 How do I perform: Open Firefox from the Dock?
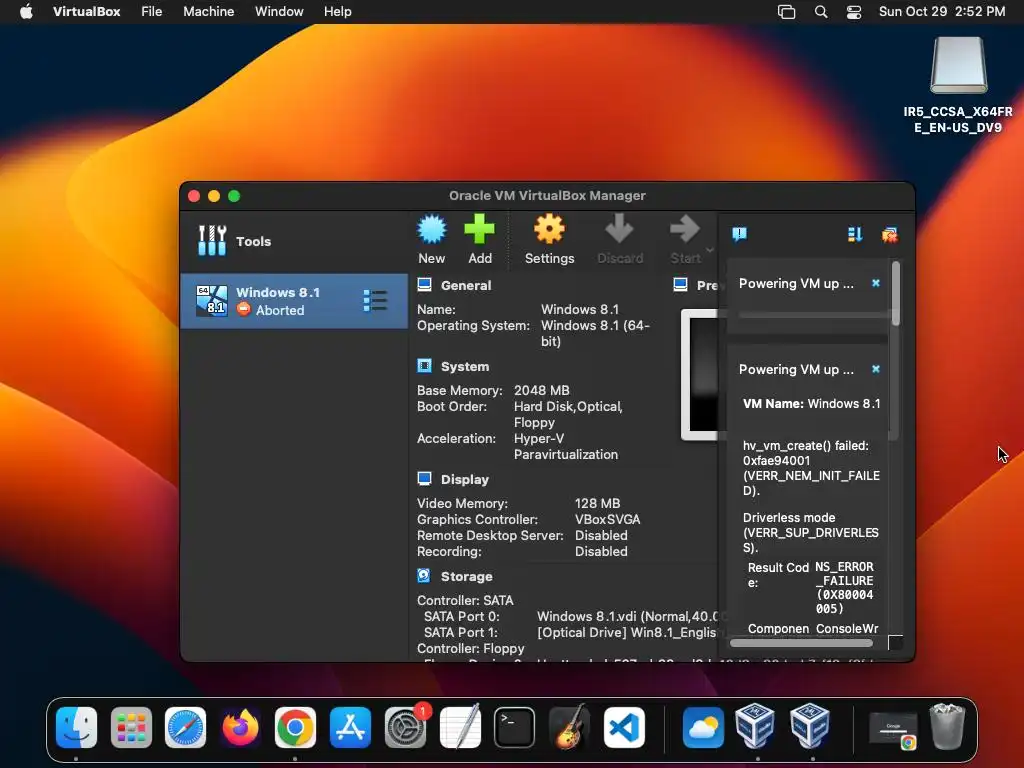[x=240, y=727]
